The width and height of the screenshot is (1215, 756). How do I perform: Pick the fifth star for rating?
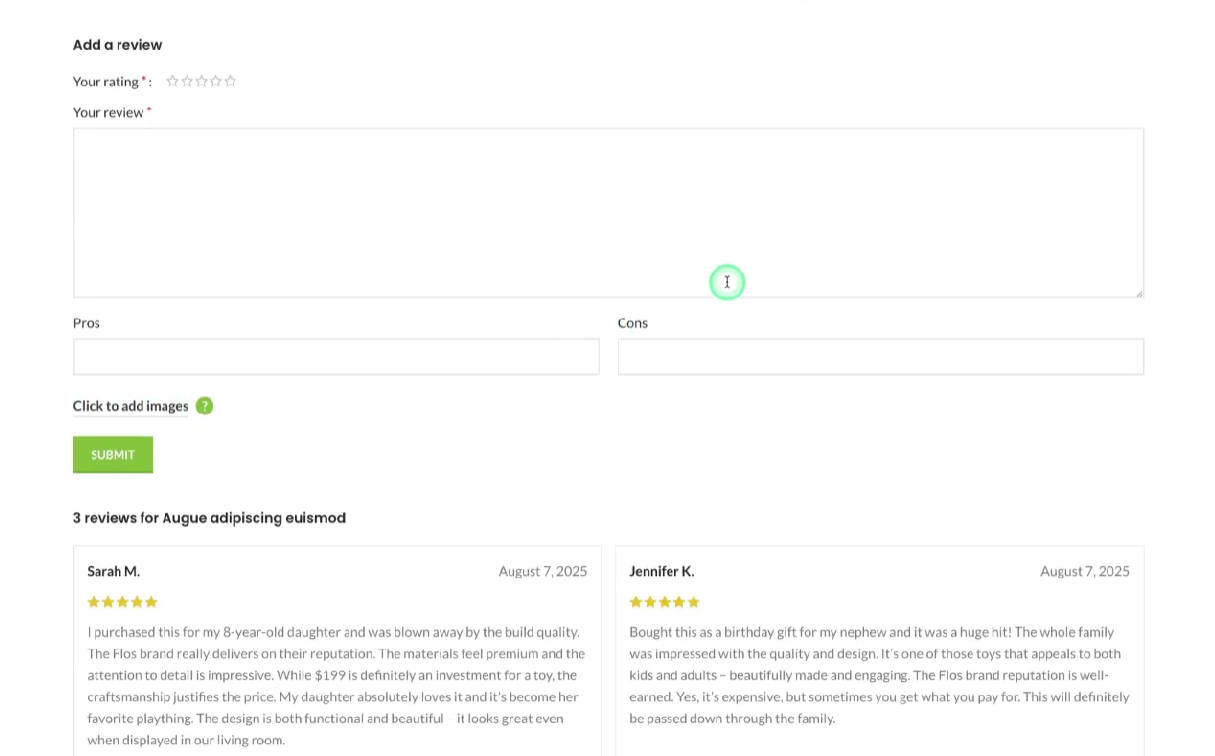pos(230,81)
